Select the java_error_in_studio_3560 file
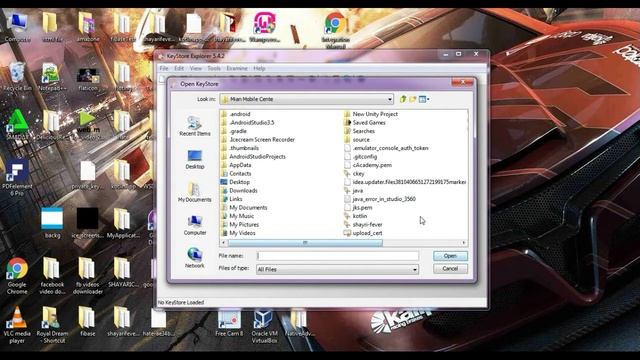This screenshot has height=360, width=640. tap(380, 199)
